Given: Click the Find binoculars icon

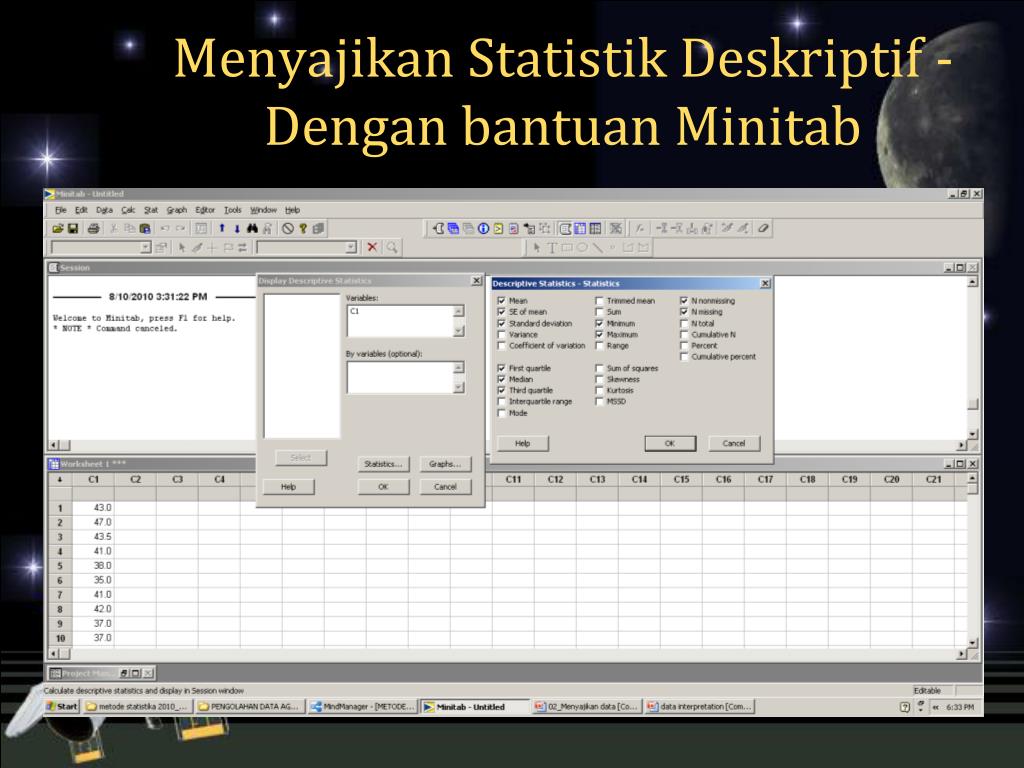Looking at the screenshot, I should [x=252, y=229].
